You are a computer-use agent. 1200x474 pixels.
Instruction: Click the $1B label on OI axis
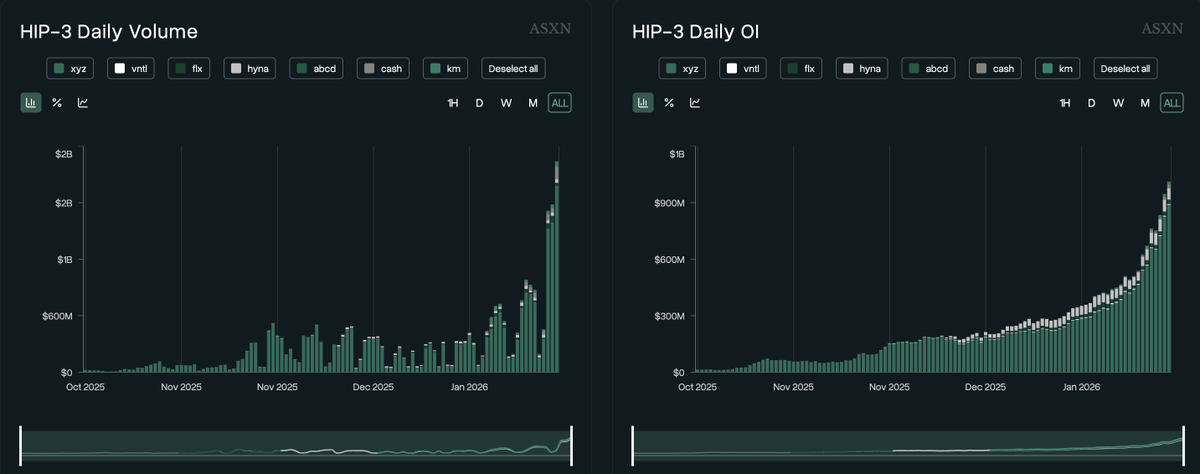pos(676,154)
